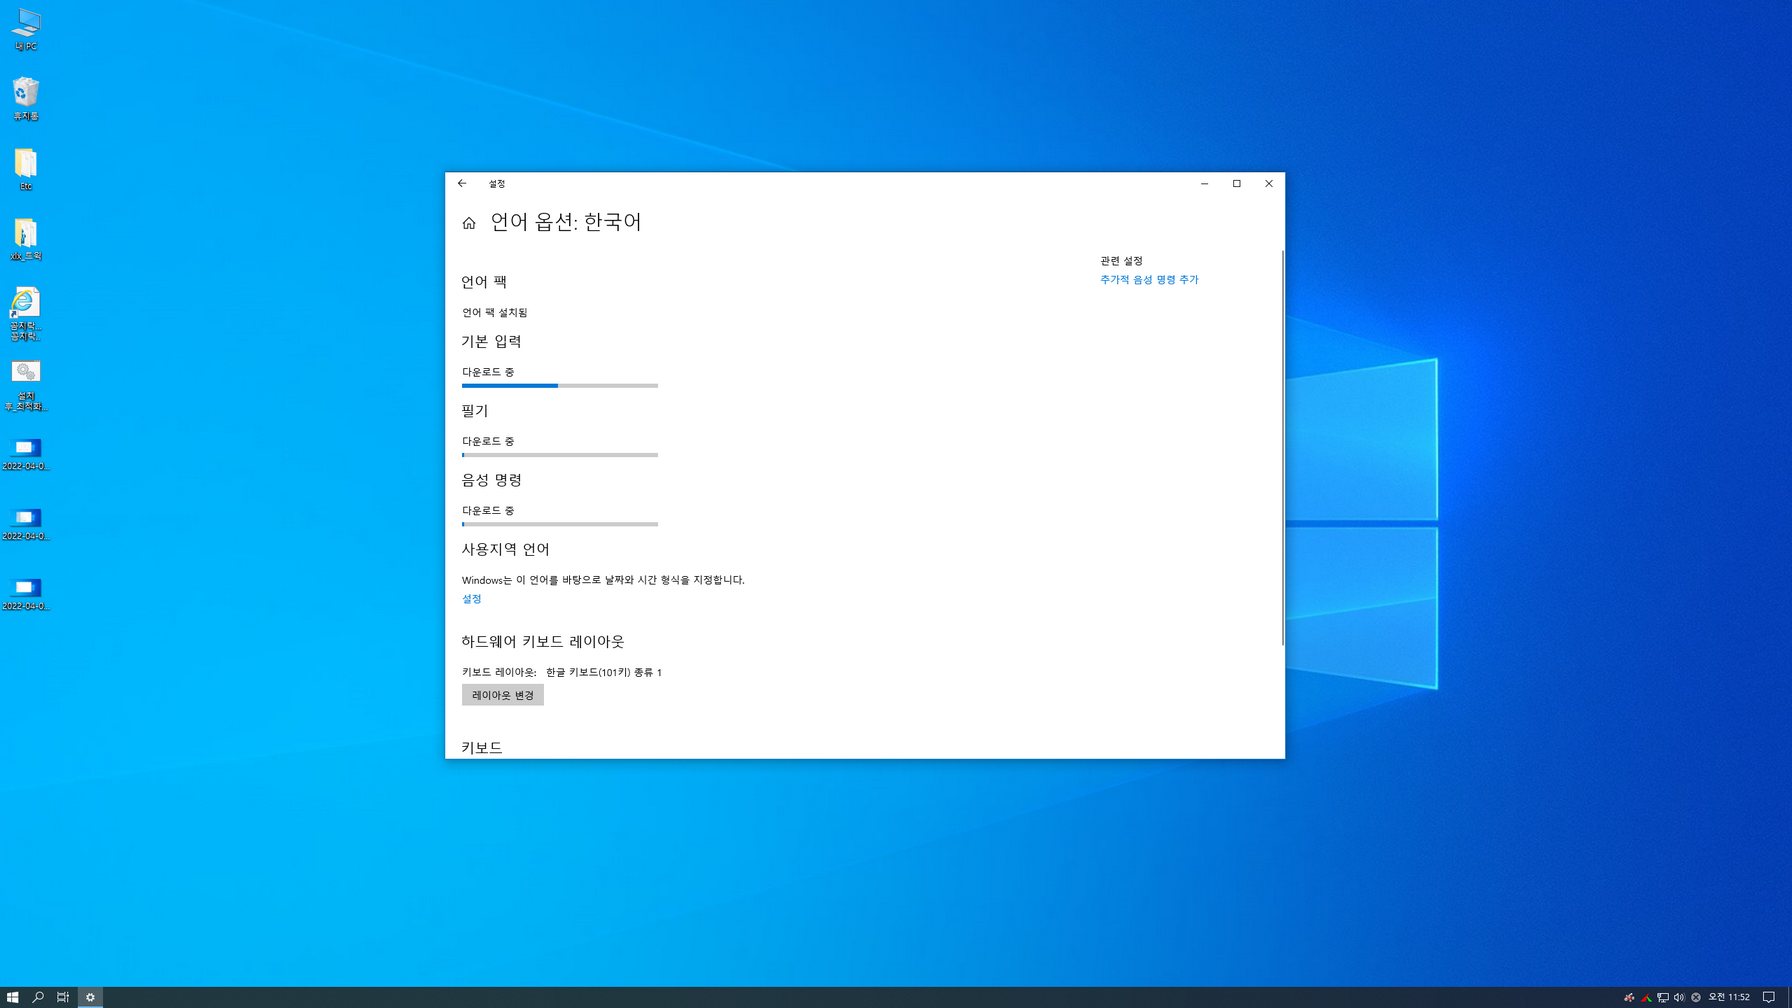1792x1008 pixels.
Task: Click the 언어 팩 heading
Action: coord(484,282)
